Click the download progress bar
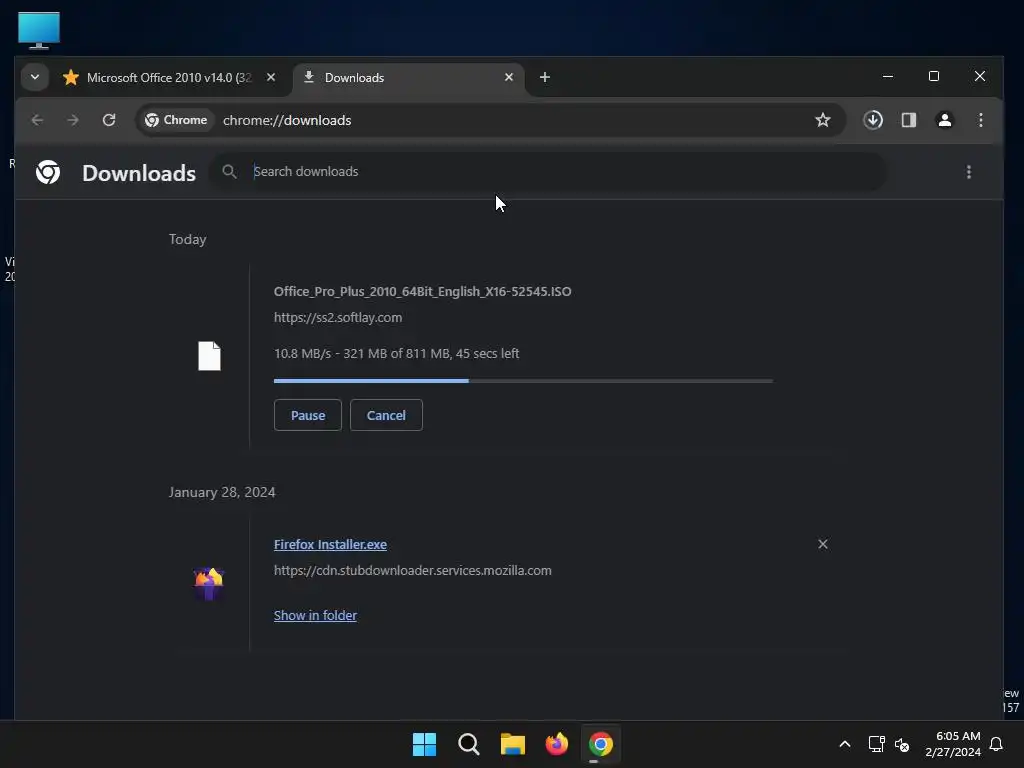This screenshot has width=1024, height=768. [x=524, y=380]
